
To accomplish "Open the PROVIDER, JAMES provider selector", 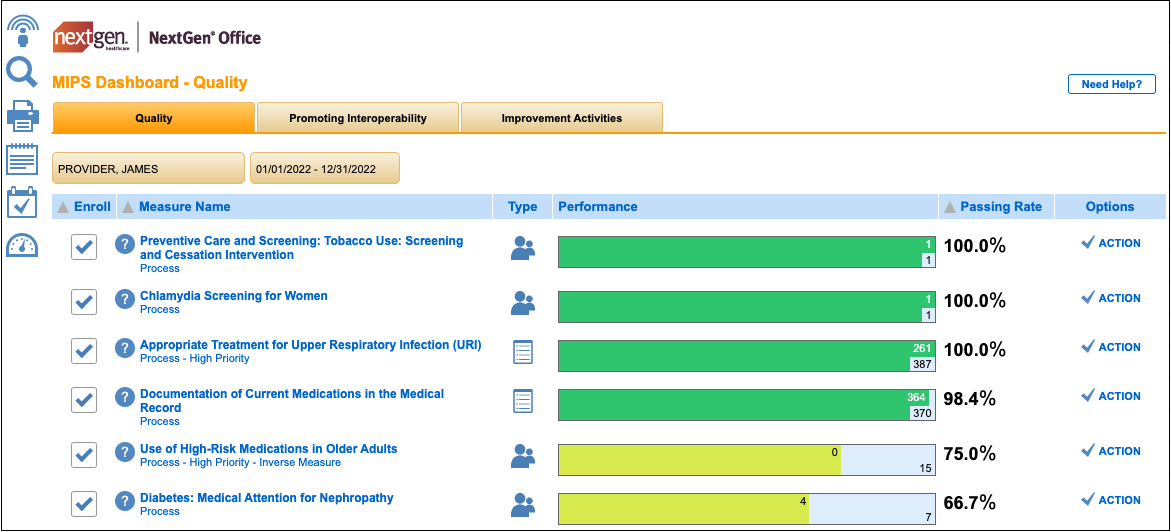I will tap(148, 169).
